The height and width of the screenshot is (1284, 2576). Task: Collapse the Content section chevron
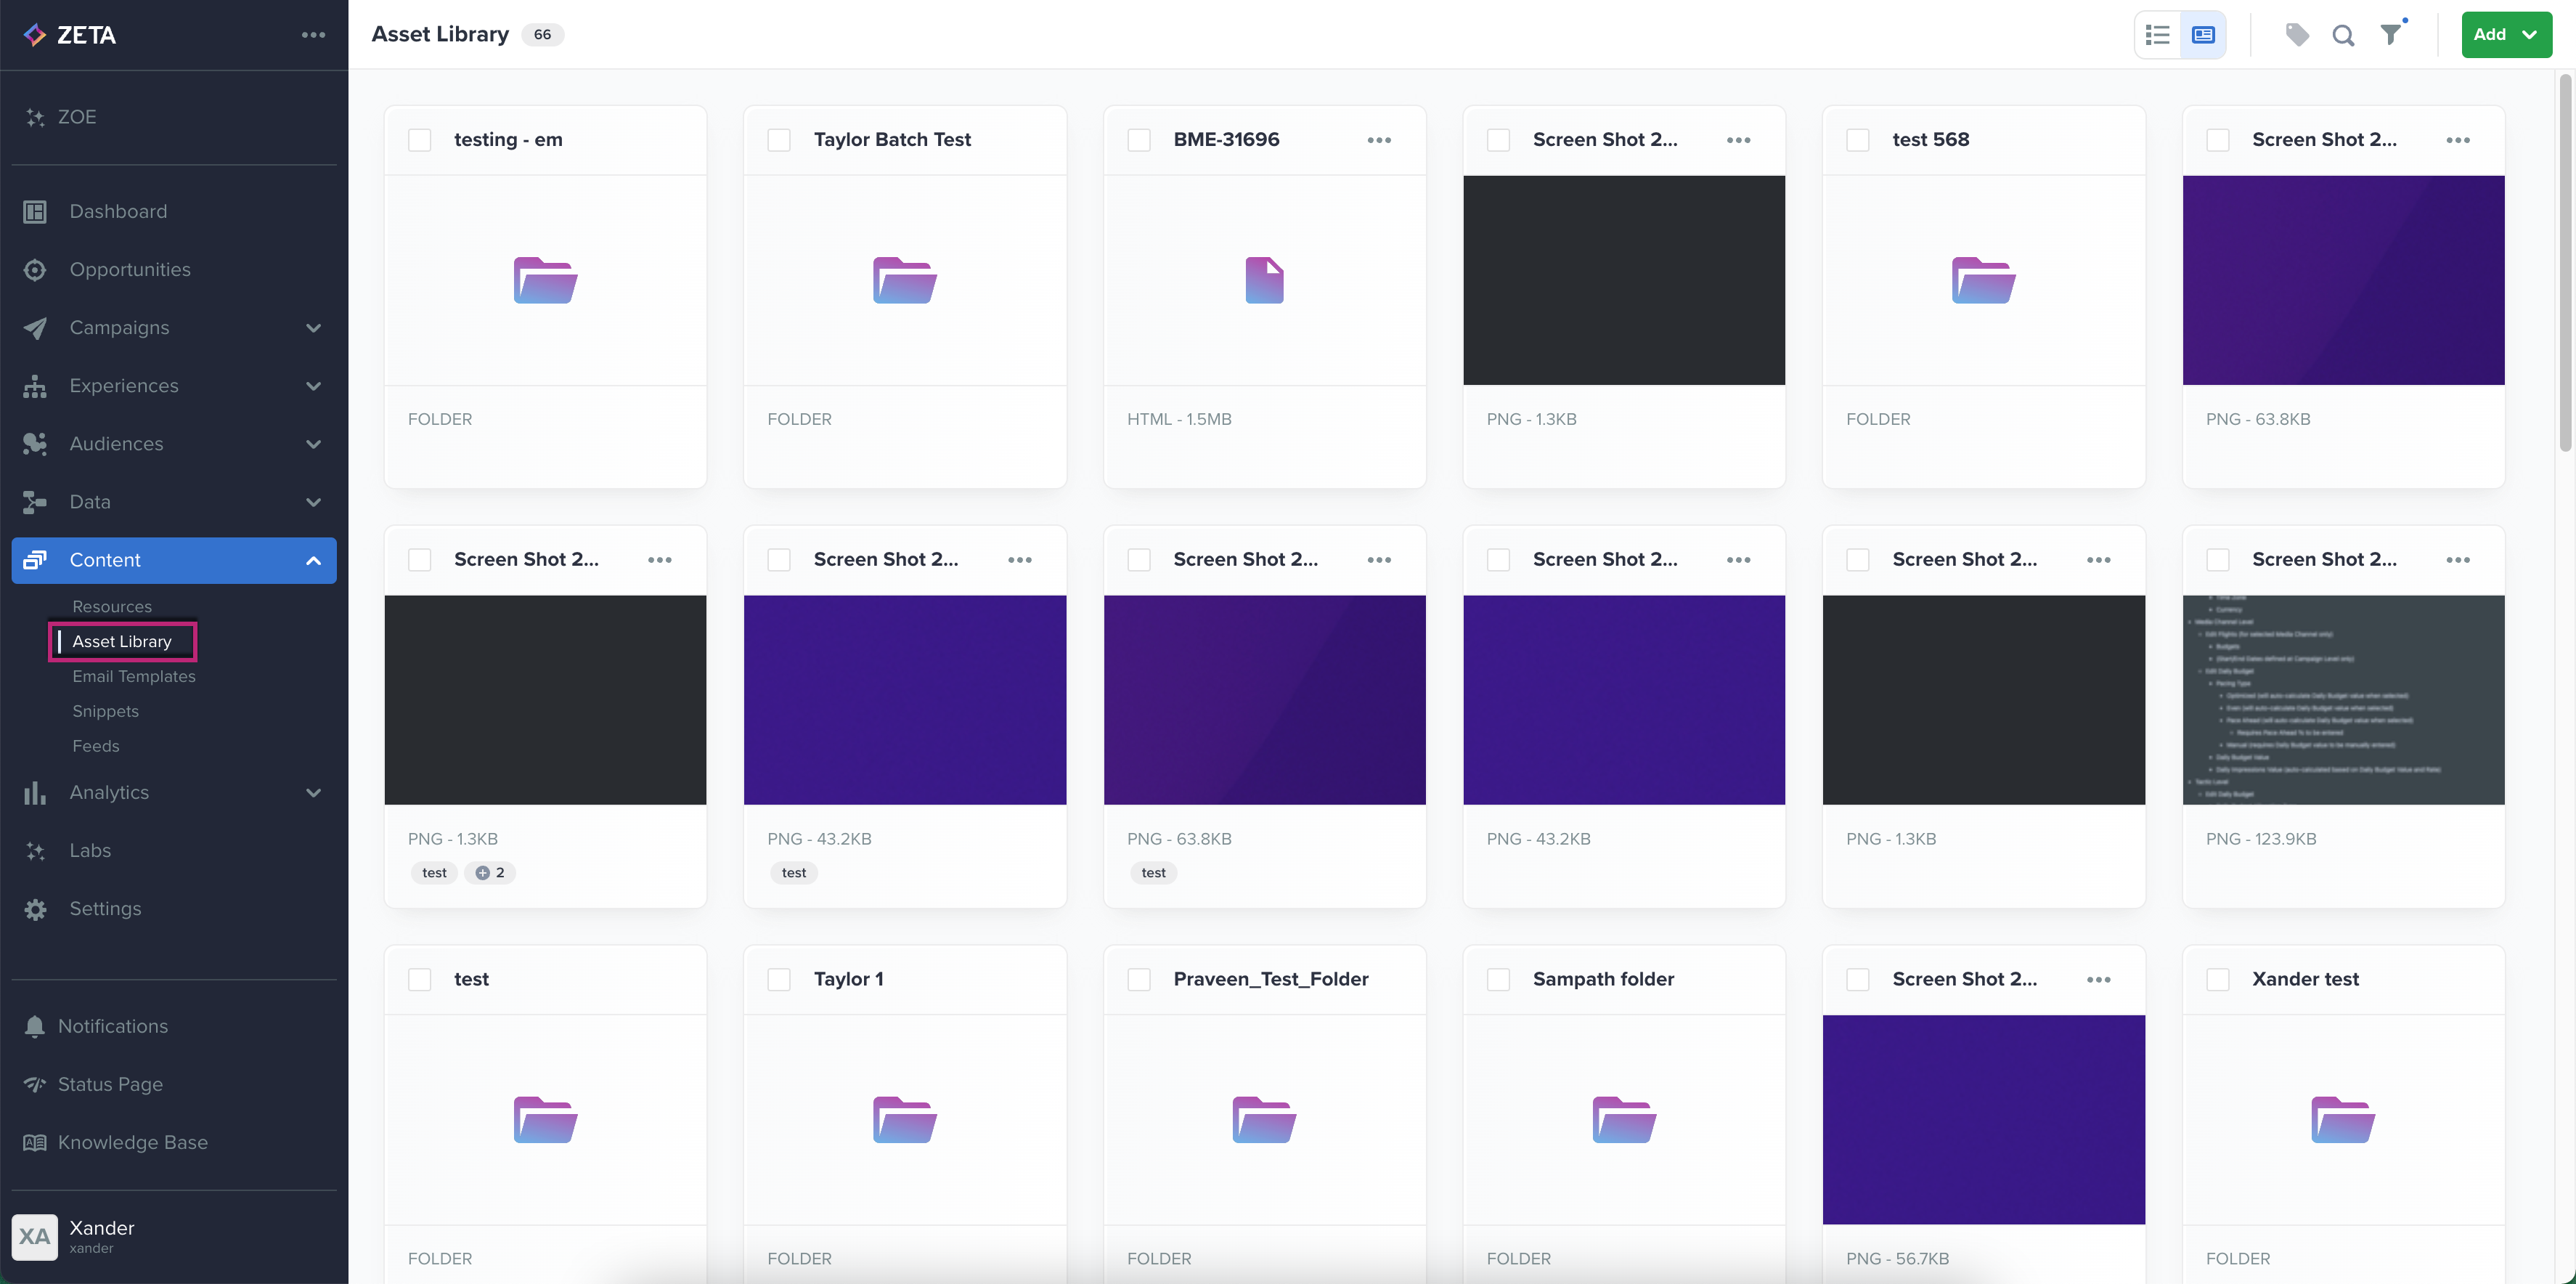click(x=313, y=560)
